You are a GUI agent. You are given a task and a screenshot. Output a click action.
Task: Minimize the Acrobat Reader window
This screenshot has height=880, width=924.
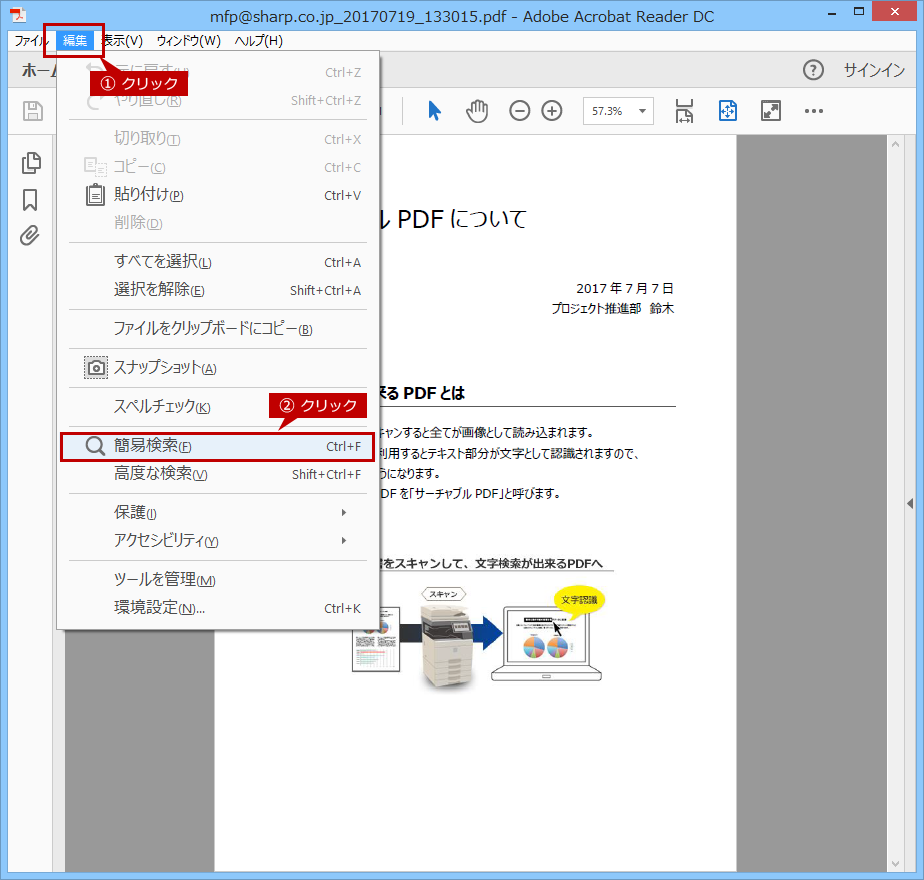(x=832, y=13)
